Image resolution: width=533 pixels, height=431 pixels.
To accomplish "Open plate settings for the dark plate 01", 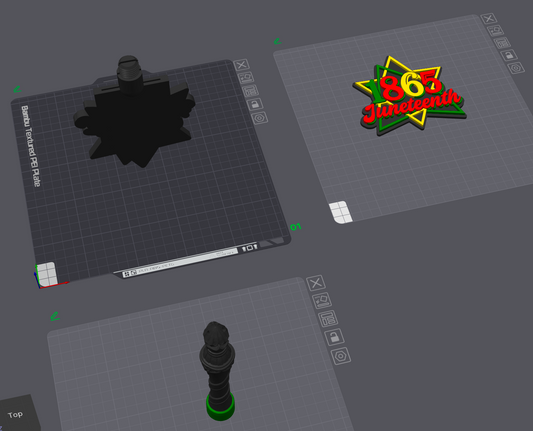I will coord(260,118).
